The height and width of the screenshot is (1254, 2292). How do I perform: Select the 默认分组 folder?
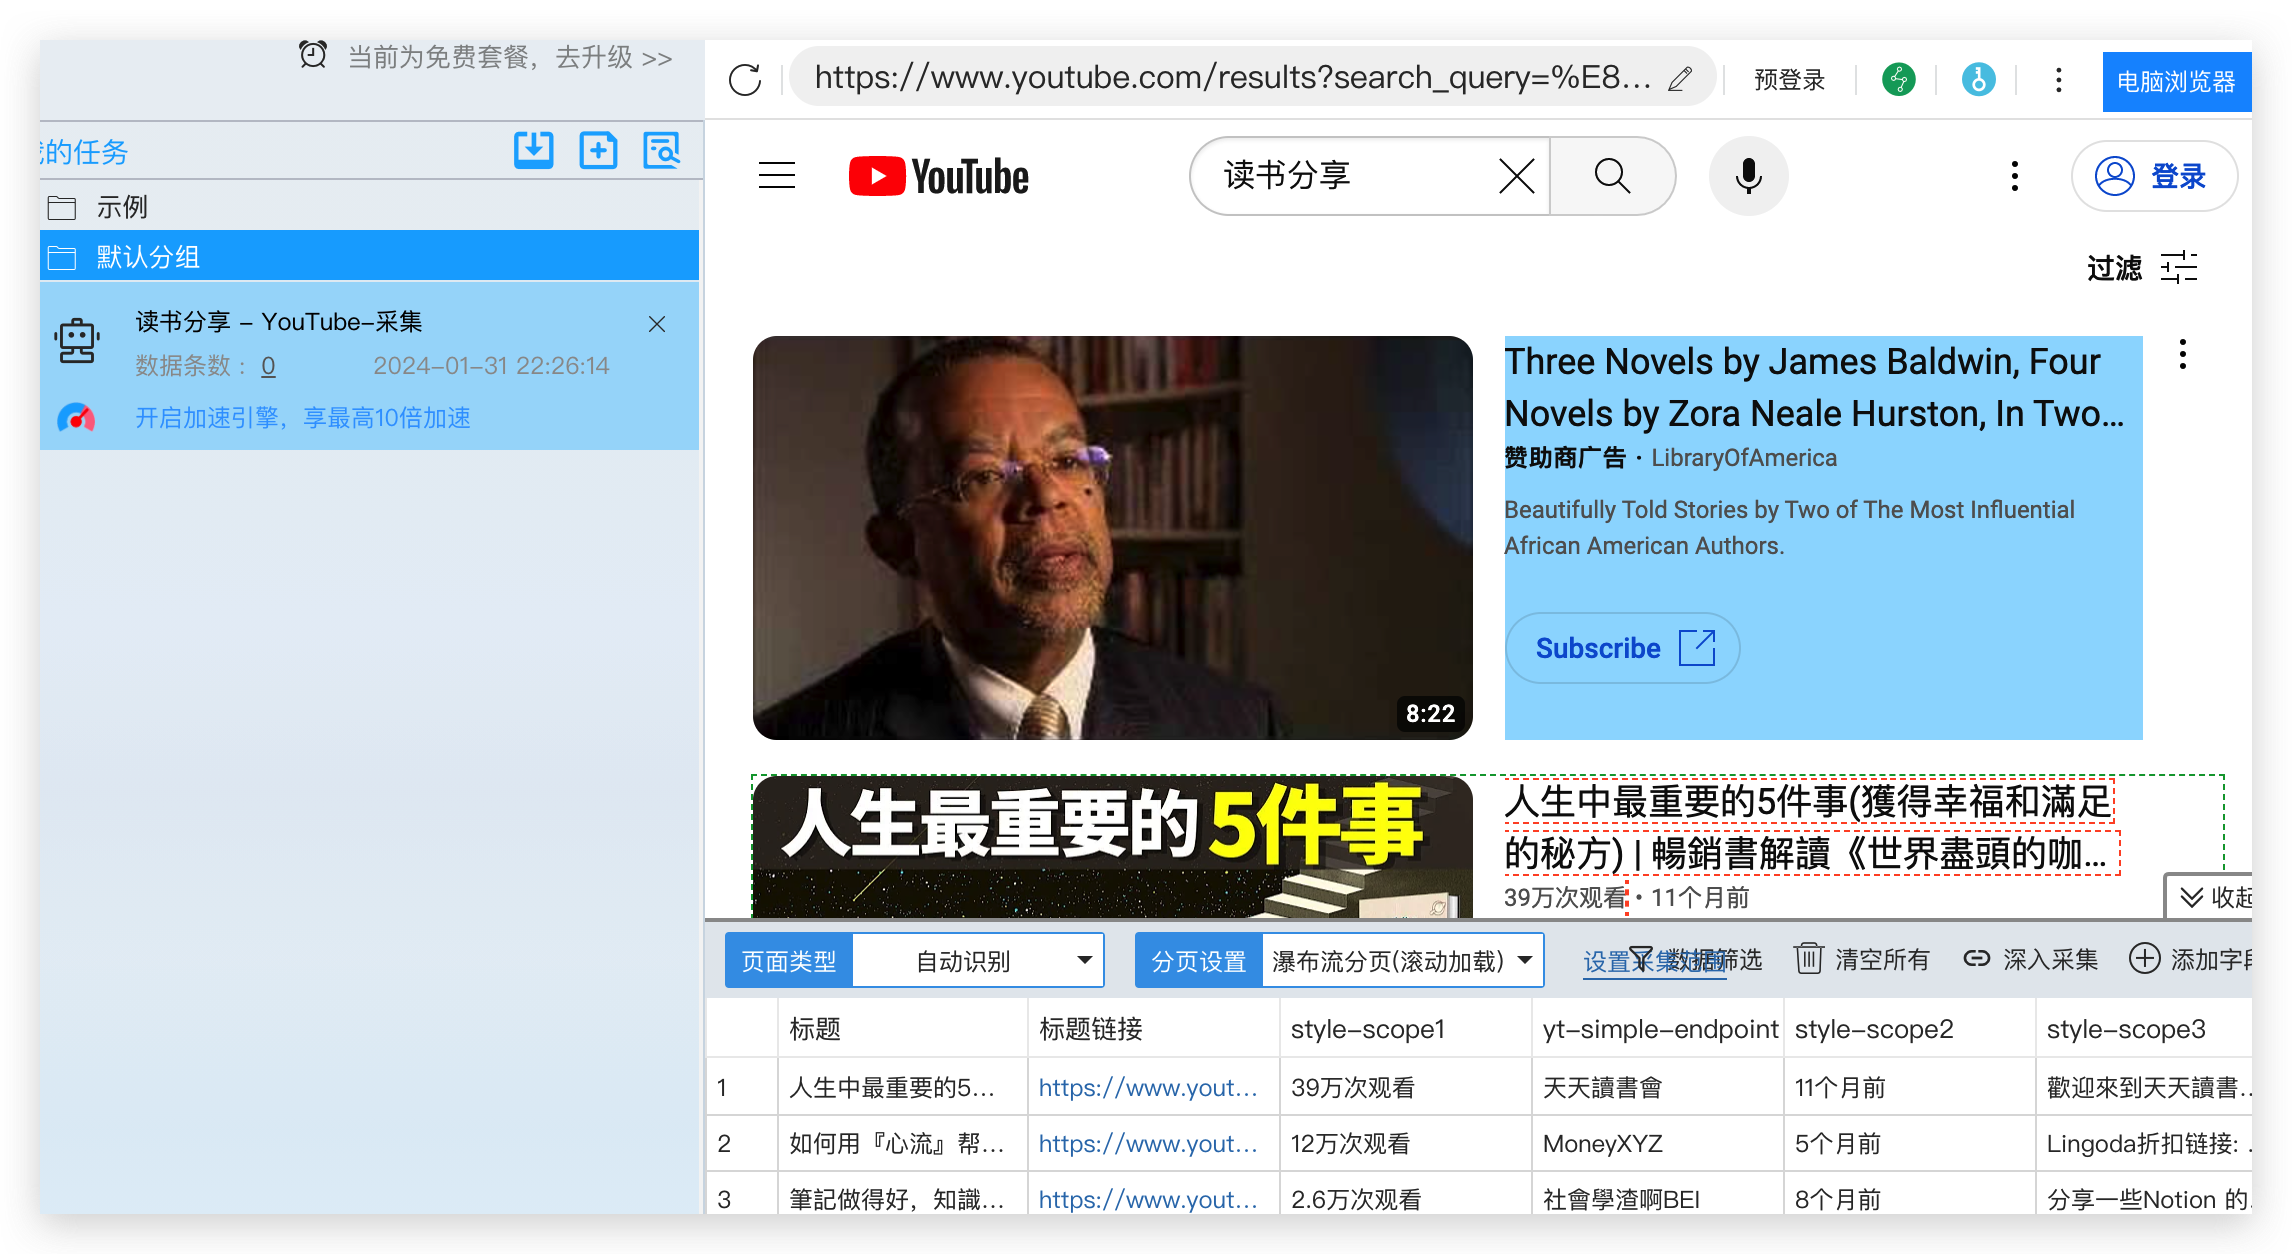369,257
